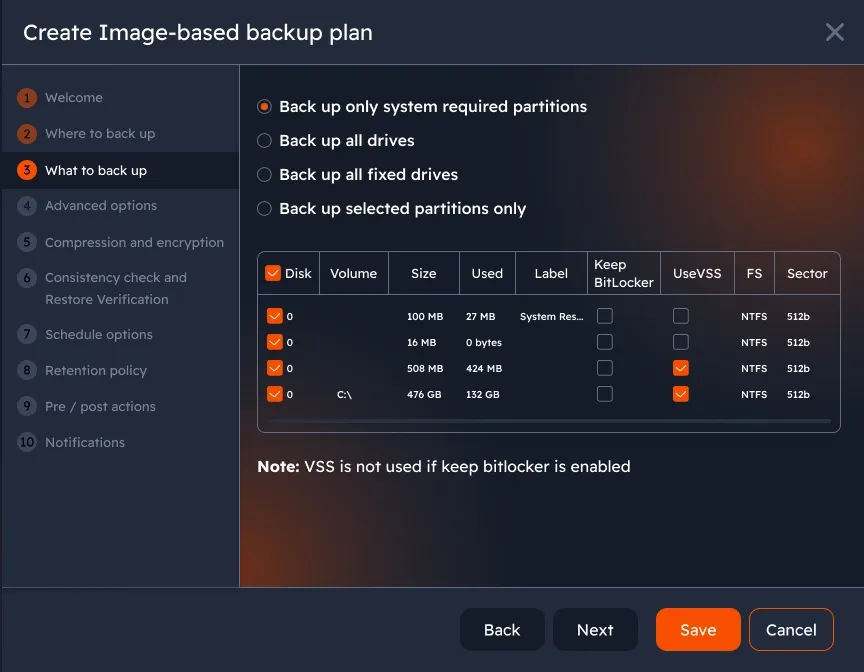The image size is (864, 672).
Task: Choose Back up all fixed drives
Action: 265,175
